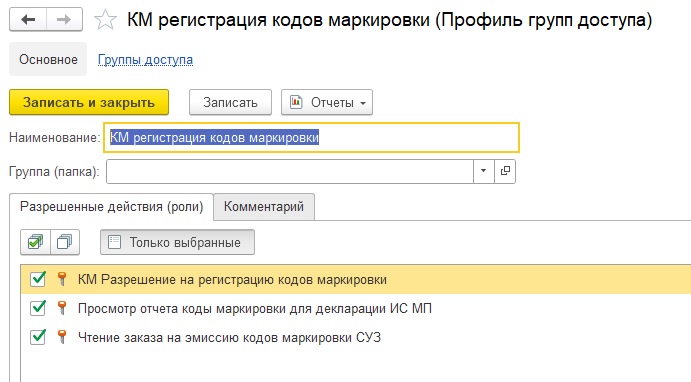The height and width of the screenshot is (382, 691).
Task: Add to favorites with the star icon
Action: [x=105, y=20]
